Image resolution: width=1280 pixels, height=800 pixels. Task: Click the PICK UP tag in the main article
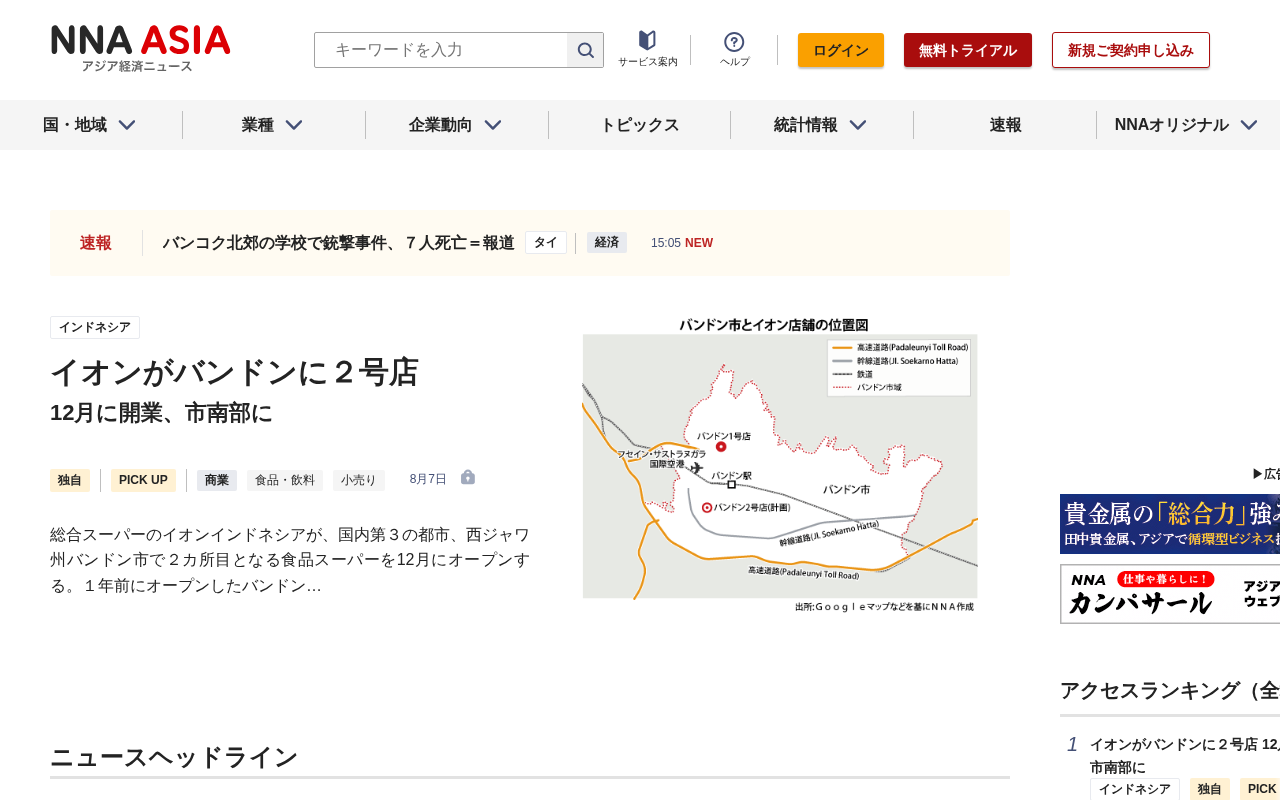click(x=143, y=480)
